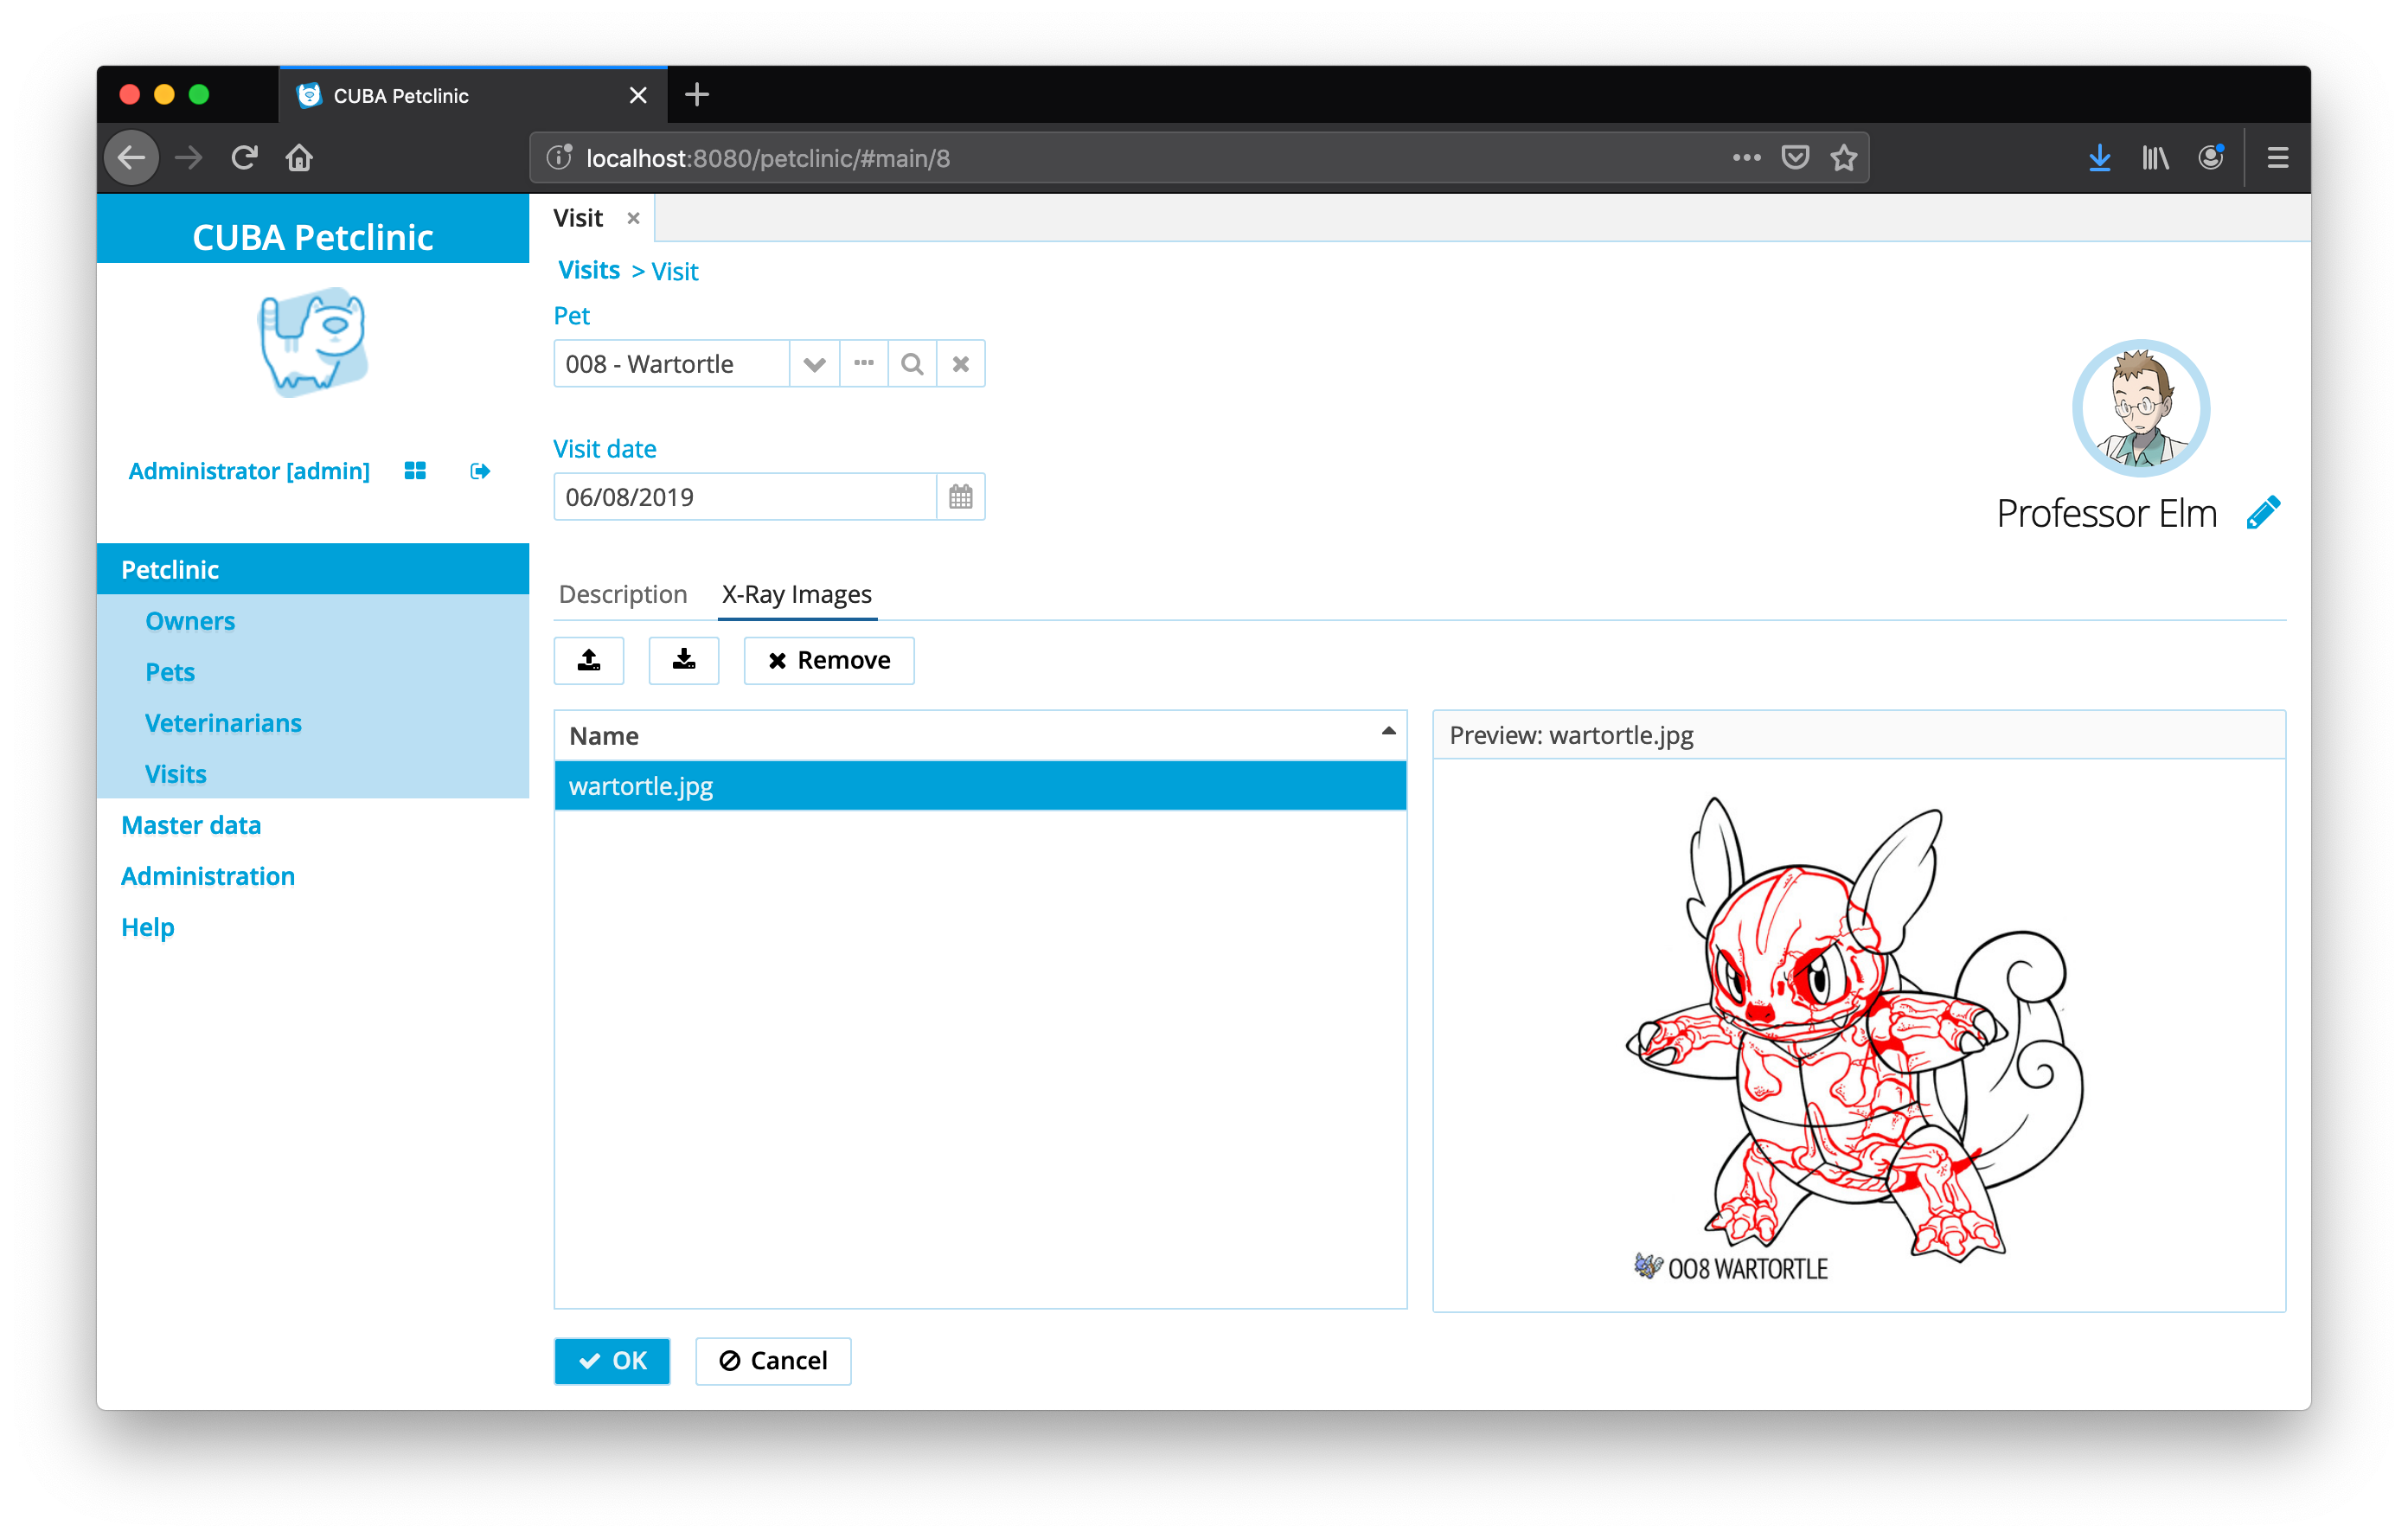
Task: Collapse the Petclinic sidebar section
Action: [313, 570]
